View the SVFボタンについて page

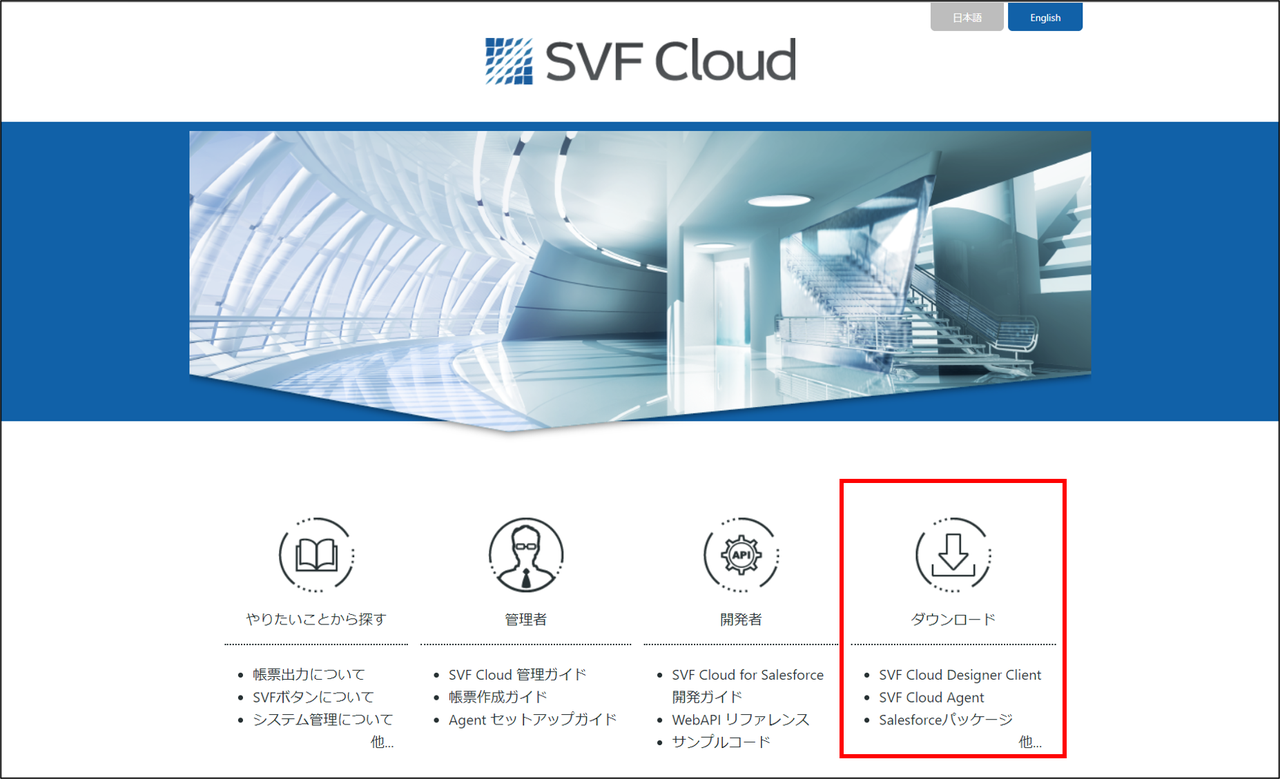pyautogui.click(x=313, y=696)
